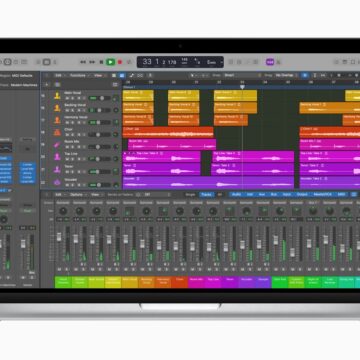This screenshot has width=360, height=360.
Task: Solo the Backing Vocal track
Action: [72, 110]
